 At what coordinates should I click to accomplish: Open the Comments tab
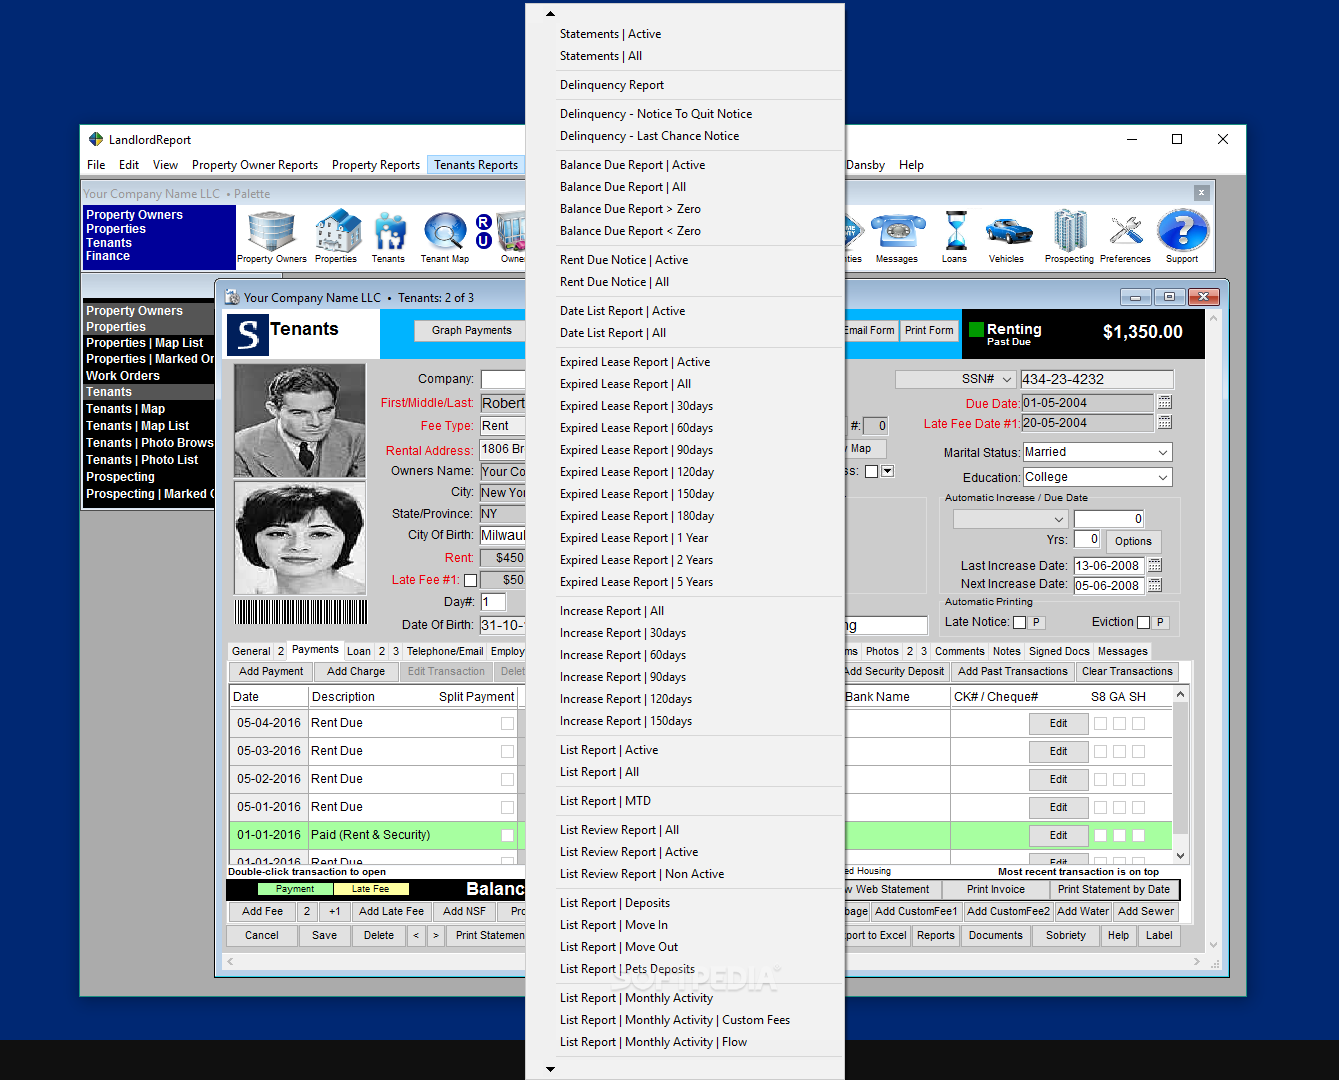(960, 651)
